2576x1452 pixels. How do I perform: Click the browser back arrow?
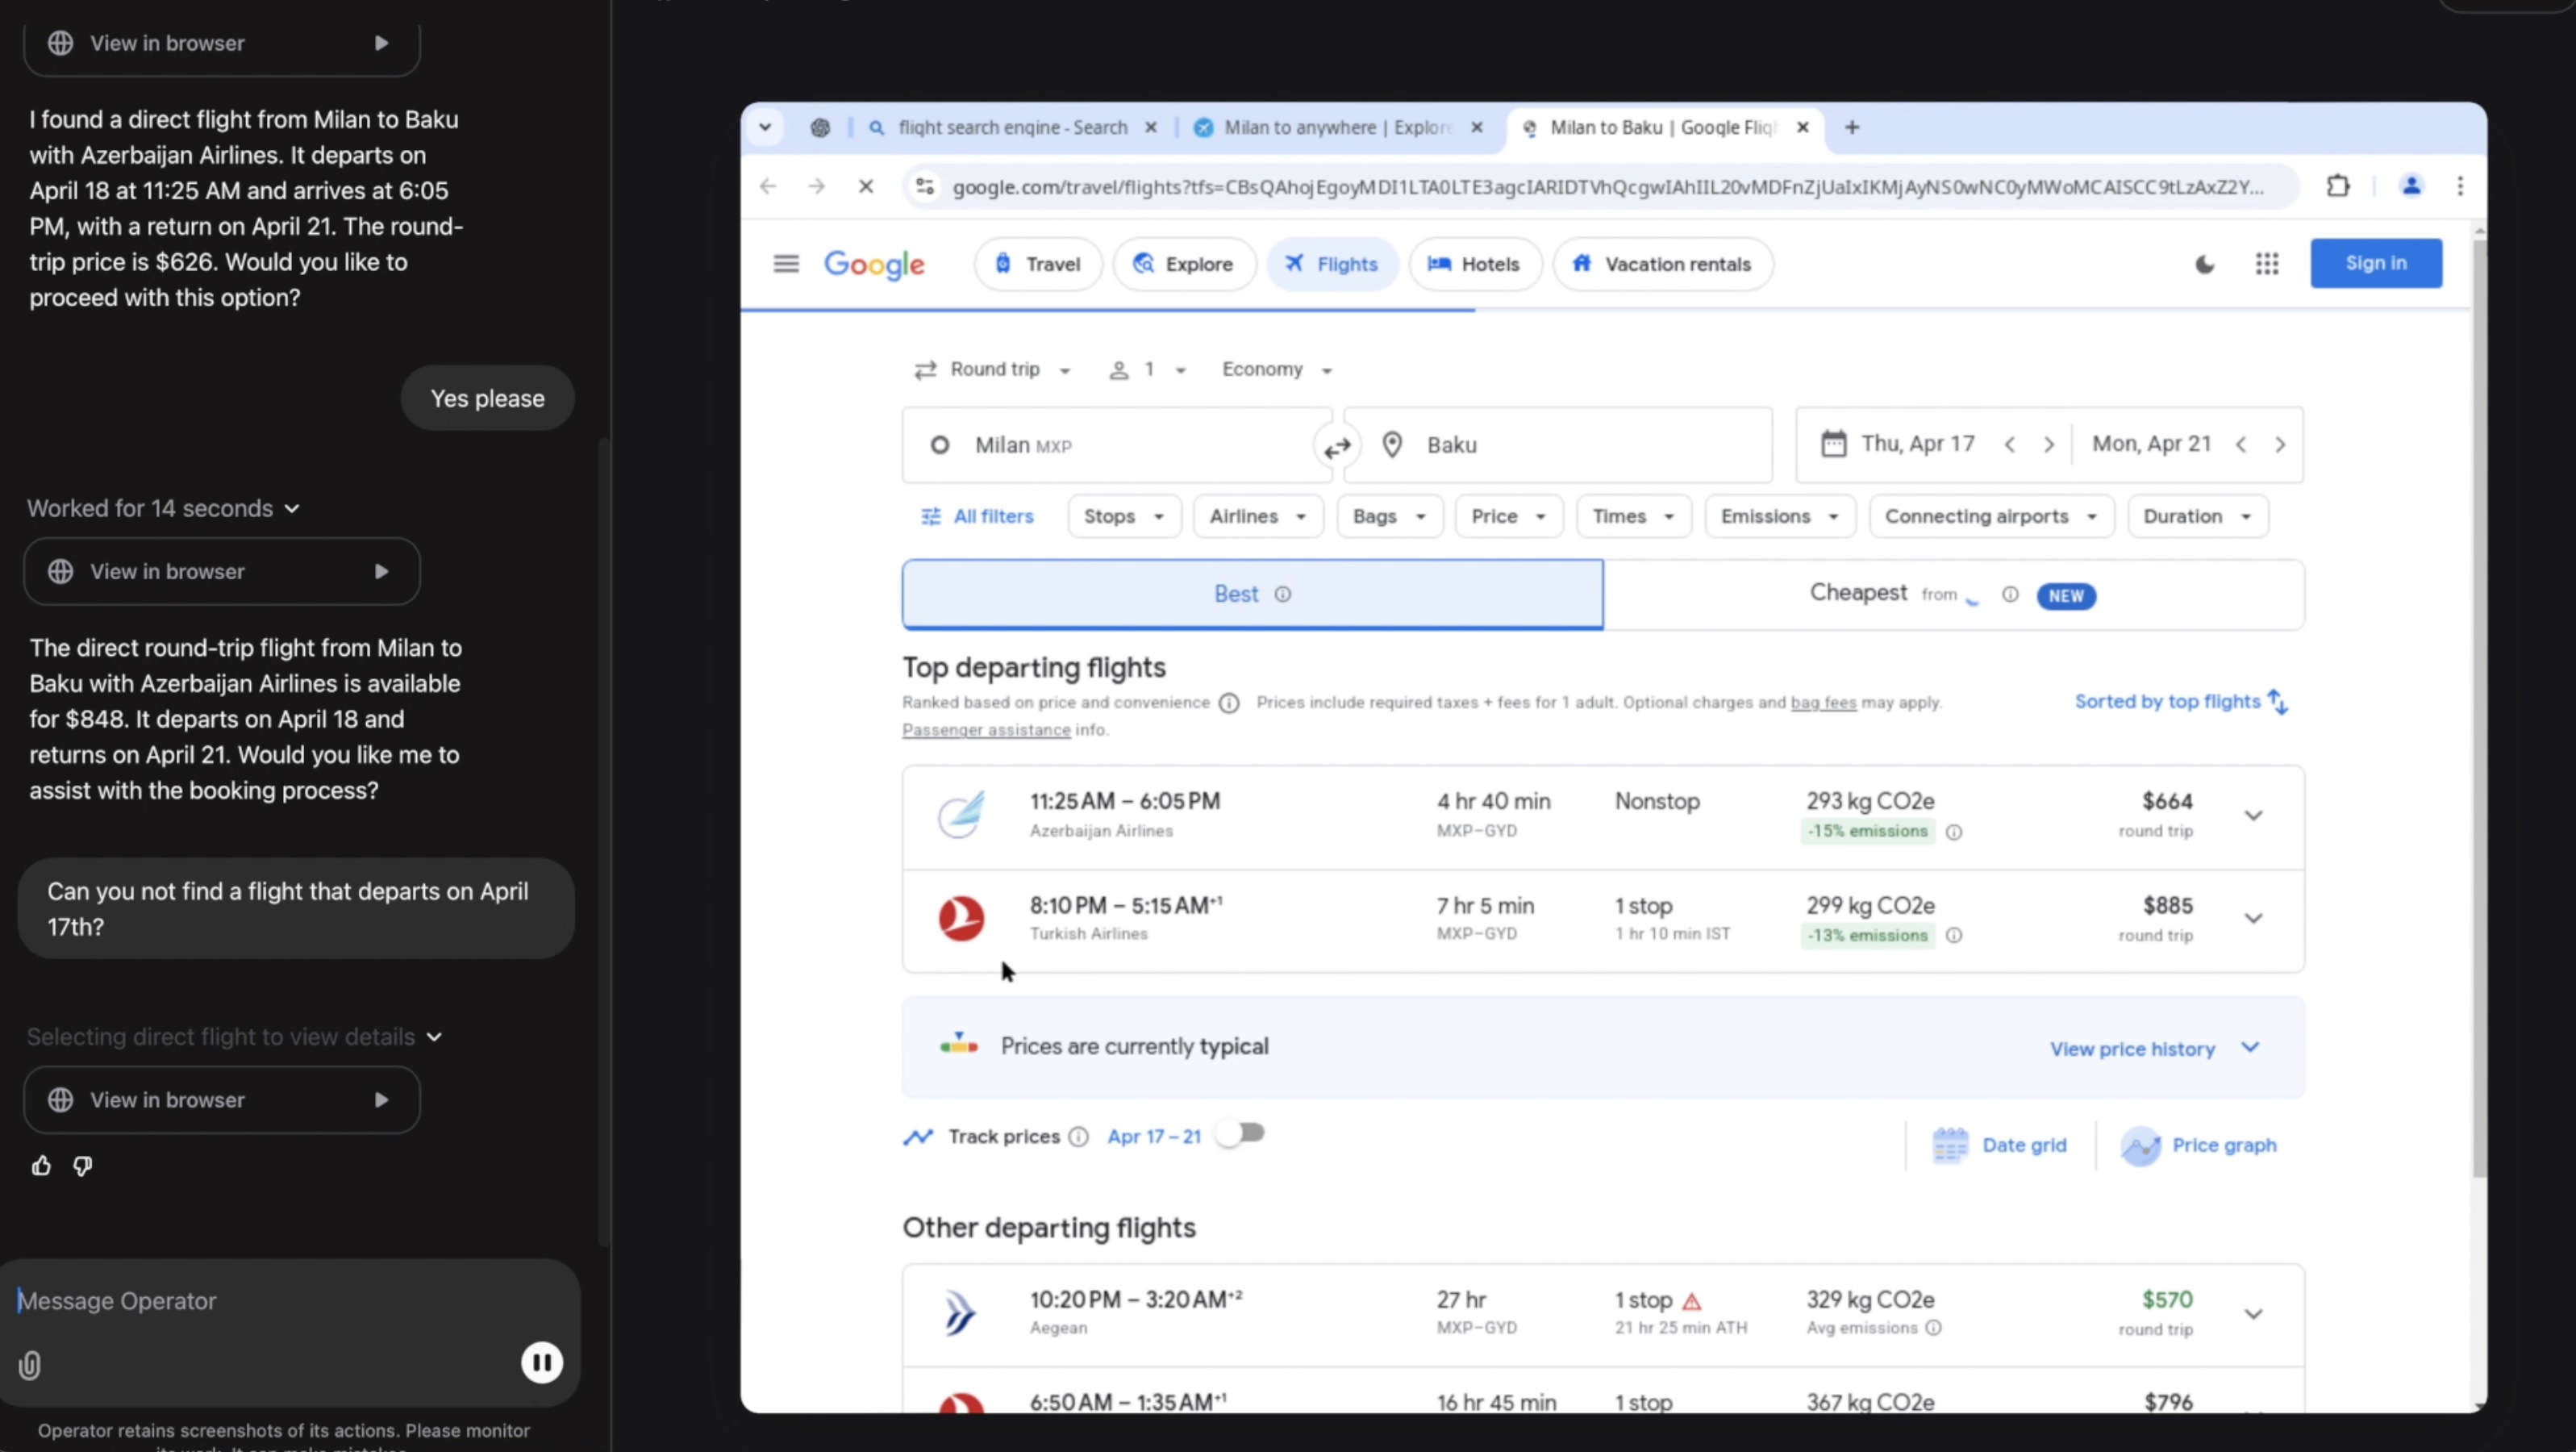[768, 186]
